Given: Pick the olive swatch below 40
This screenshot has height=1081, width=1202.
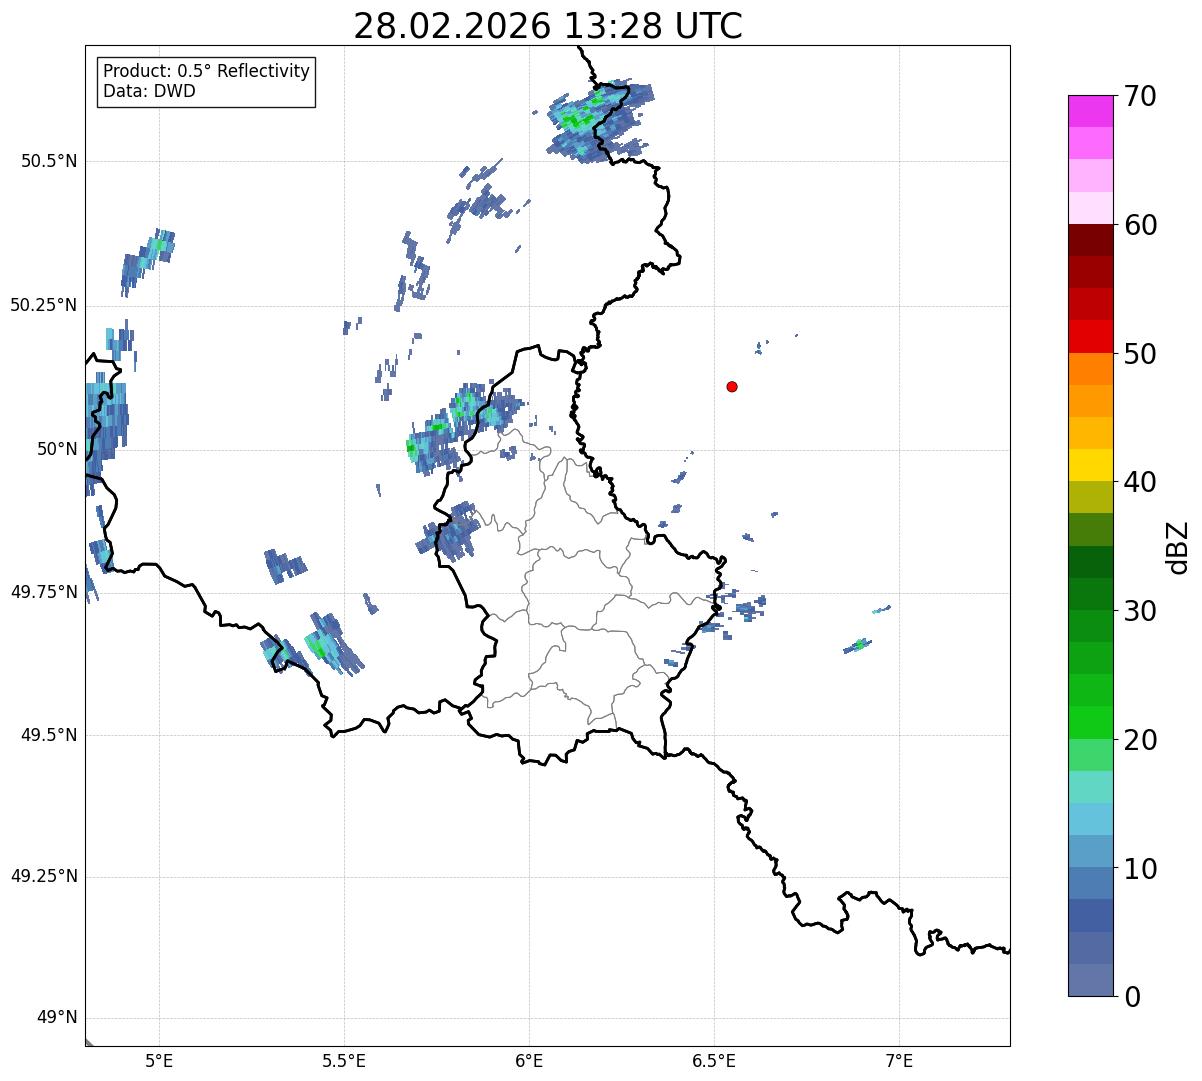Looking at the screenshot, I should [x=1090, y=498].
